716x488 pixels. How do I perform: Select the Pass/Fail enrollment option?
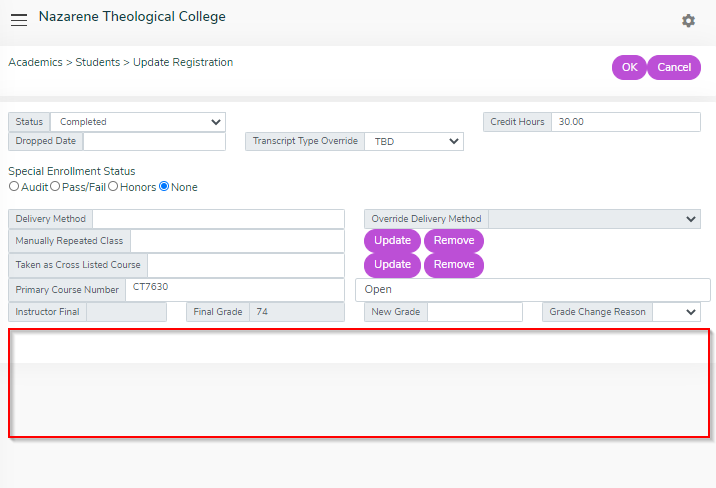55,186
